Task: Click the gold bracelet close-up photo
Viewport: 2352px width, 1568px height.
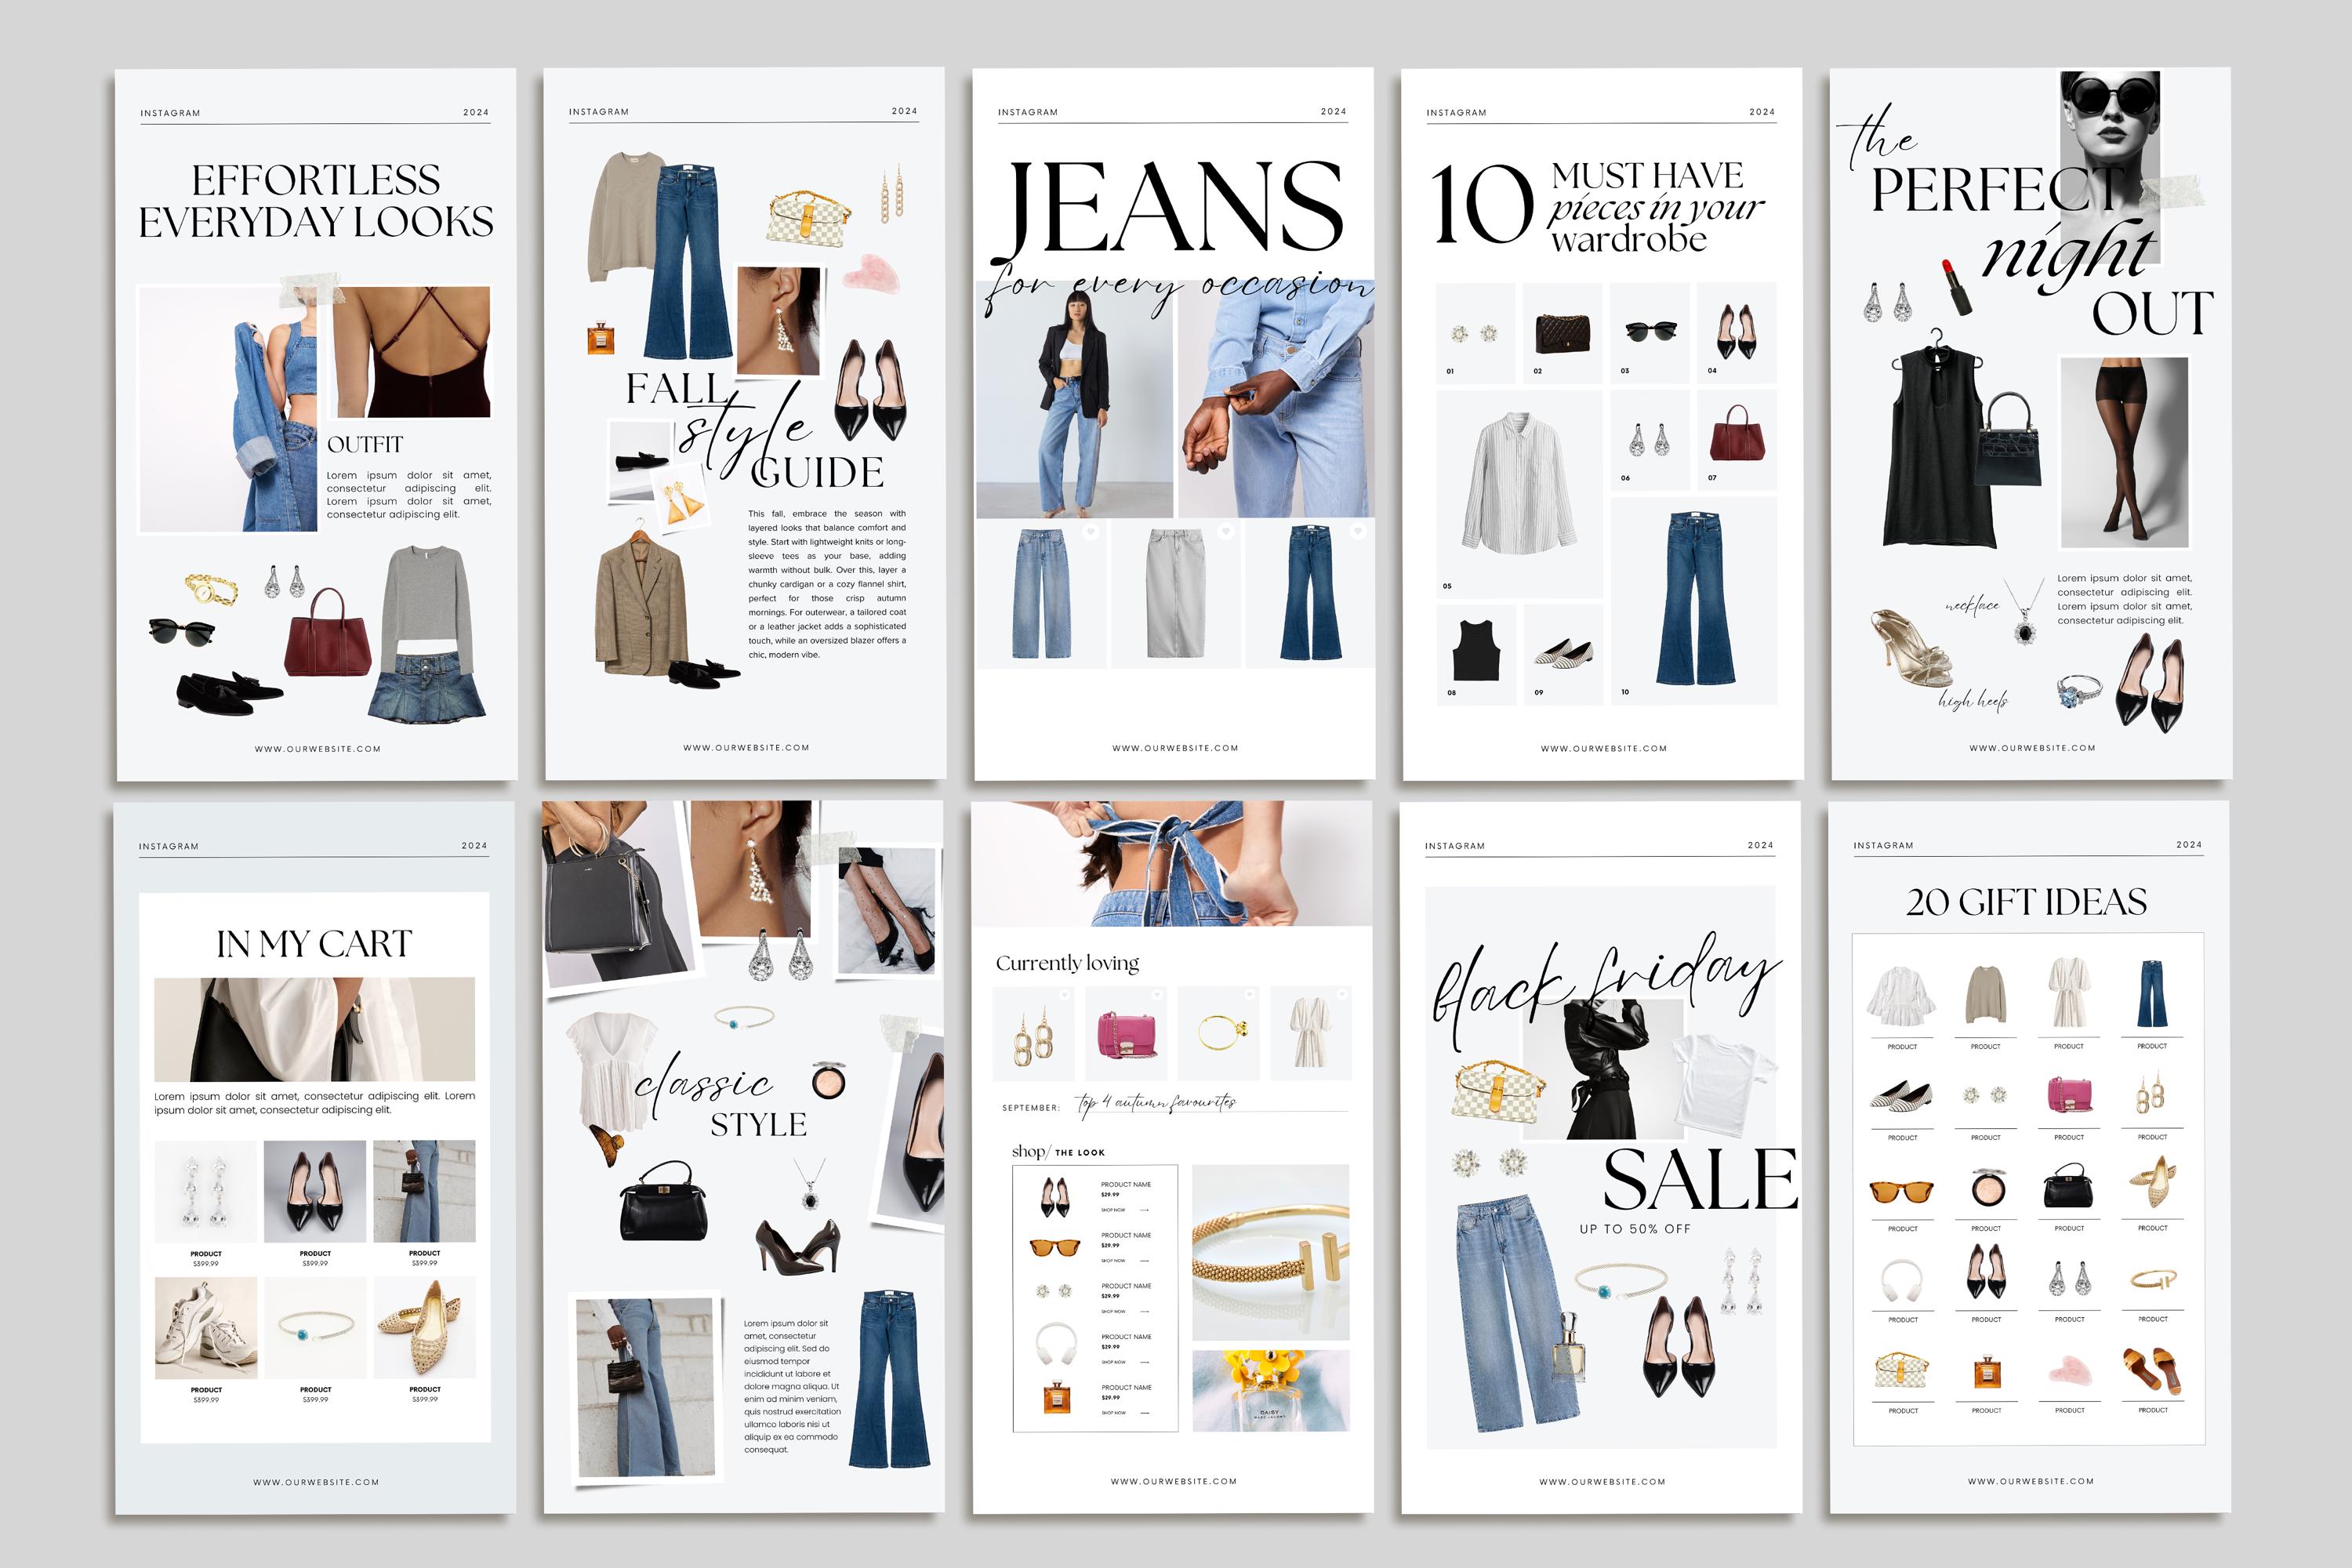Action: tap(1270, 1252)
